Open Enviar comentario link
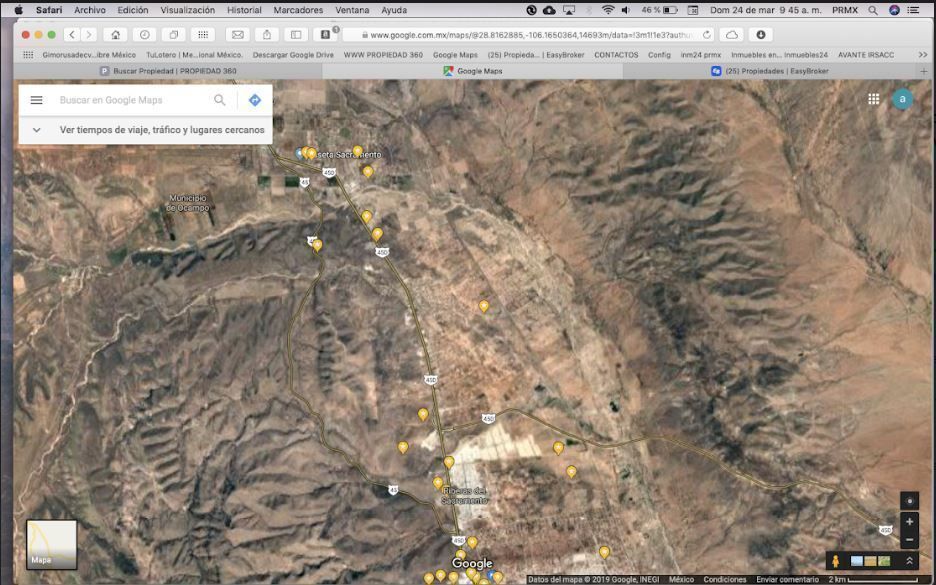936x585 pixels. tap(787, 579)
